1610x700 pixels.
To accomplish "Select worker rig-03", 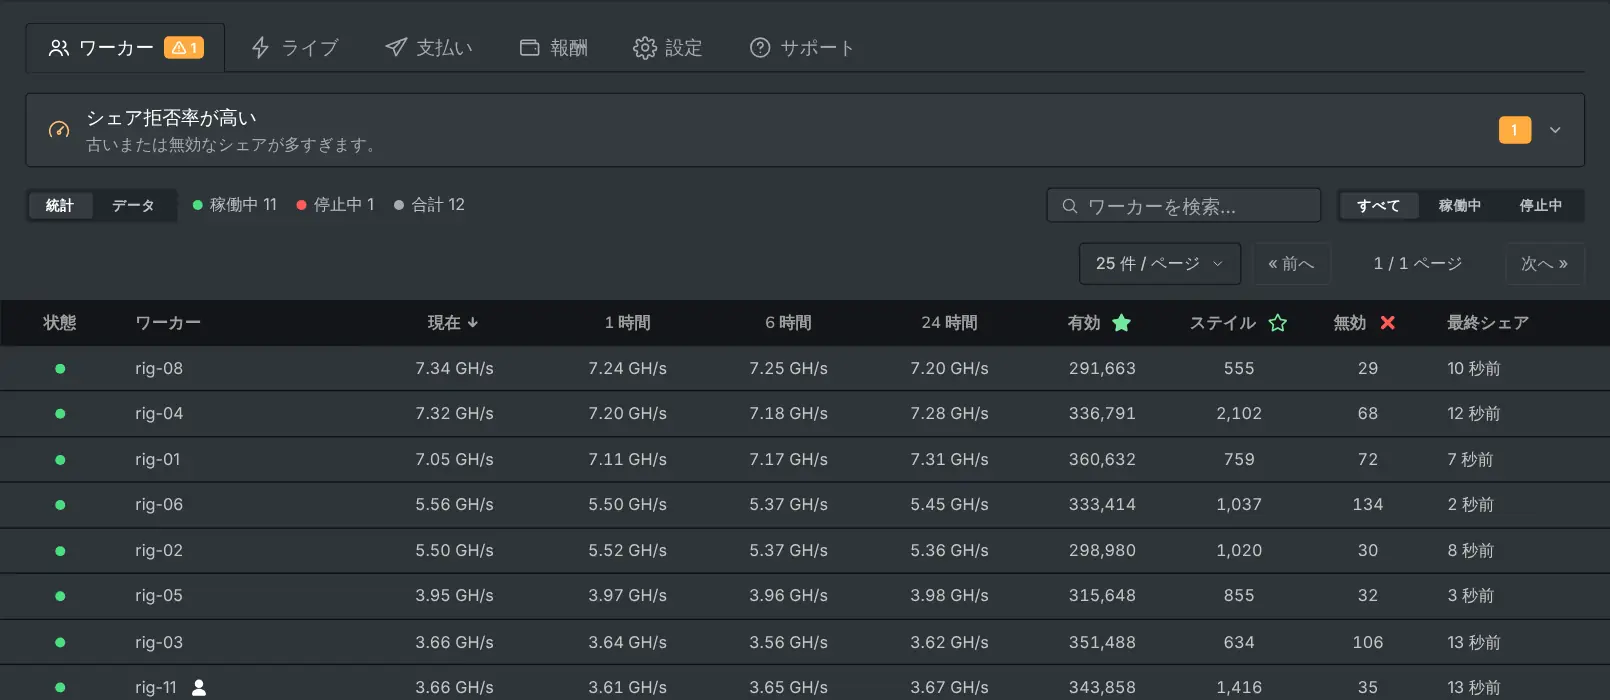I will coord(159,642).
